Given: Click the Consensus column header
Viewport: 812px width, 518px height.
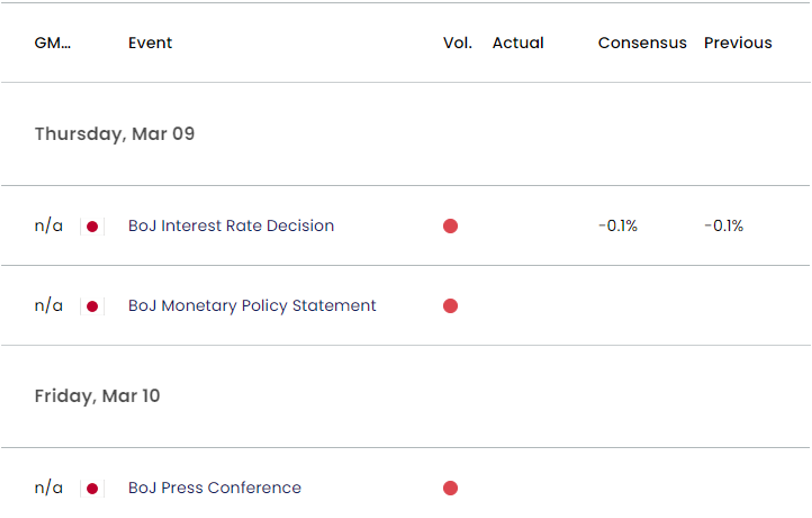Looking at the screenshot, I should tap(642, 43).
